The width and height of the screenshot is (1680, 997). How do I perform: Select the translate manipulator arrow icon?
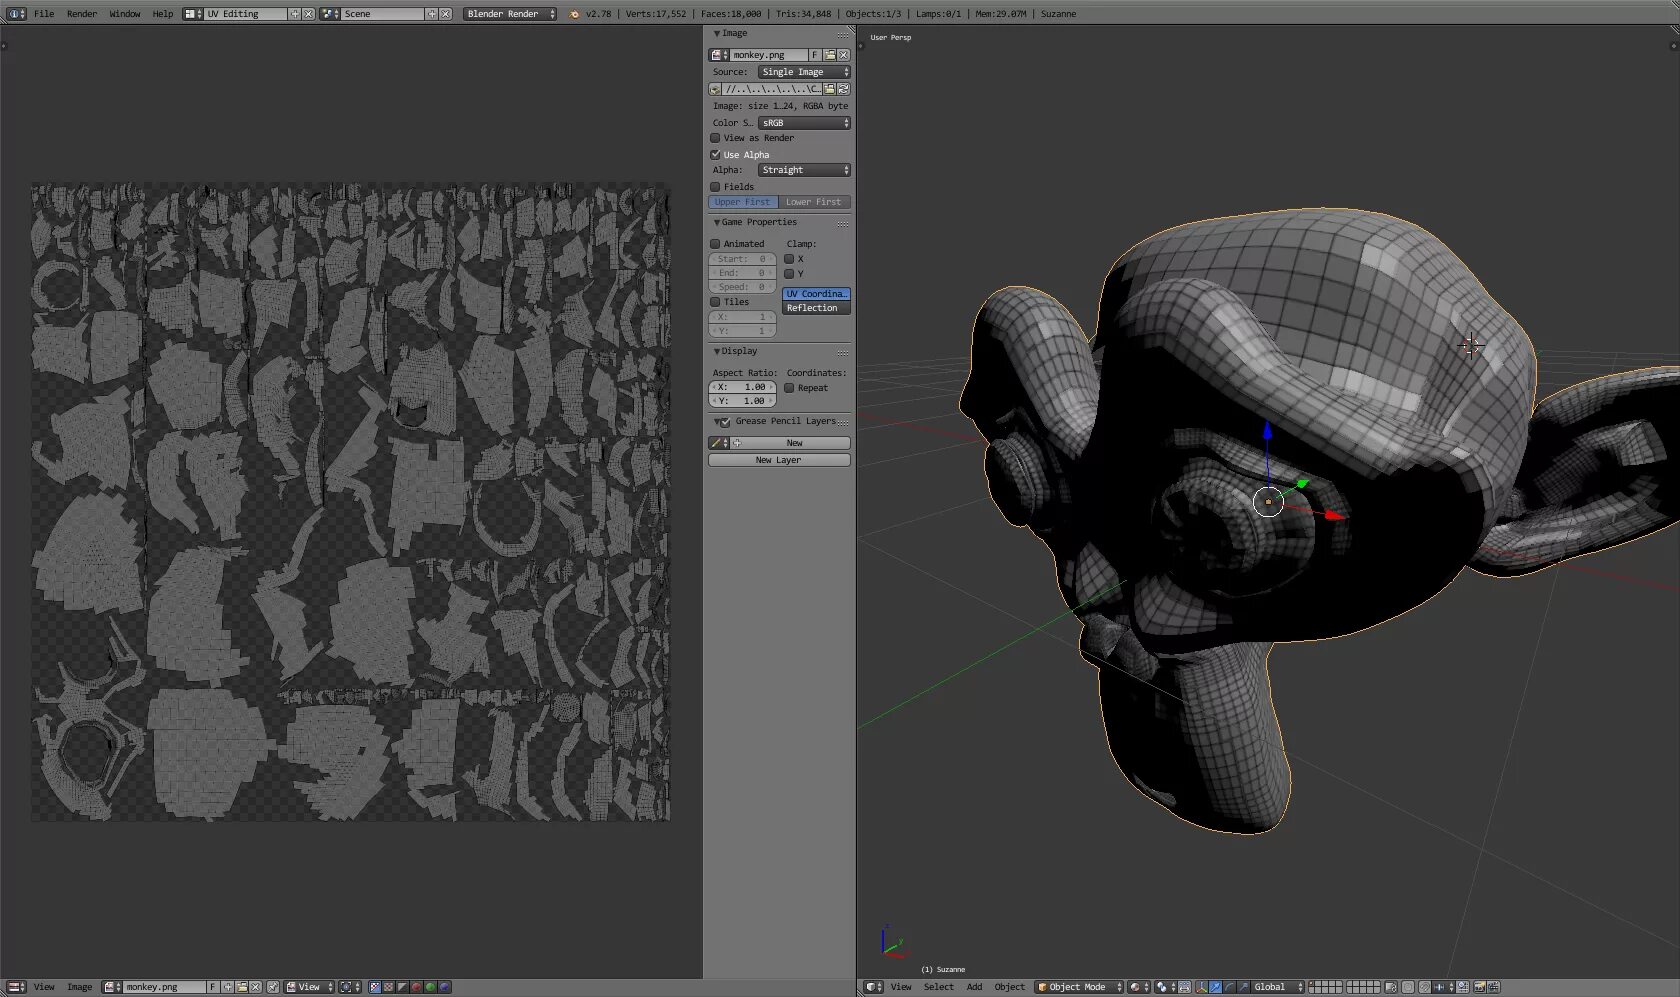1216,987
